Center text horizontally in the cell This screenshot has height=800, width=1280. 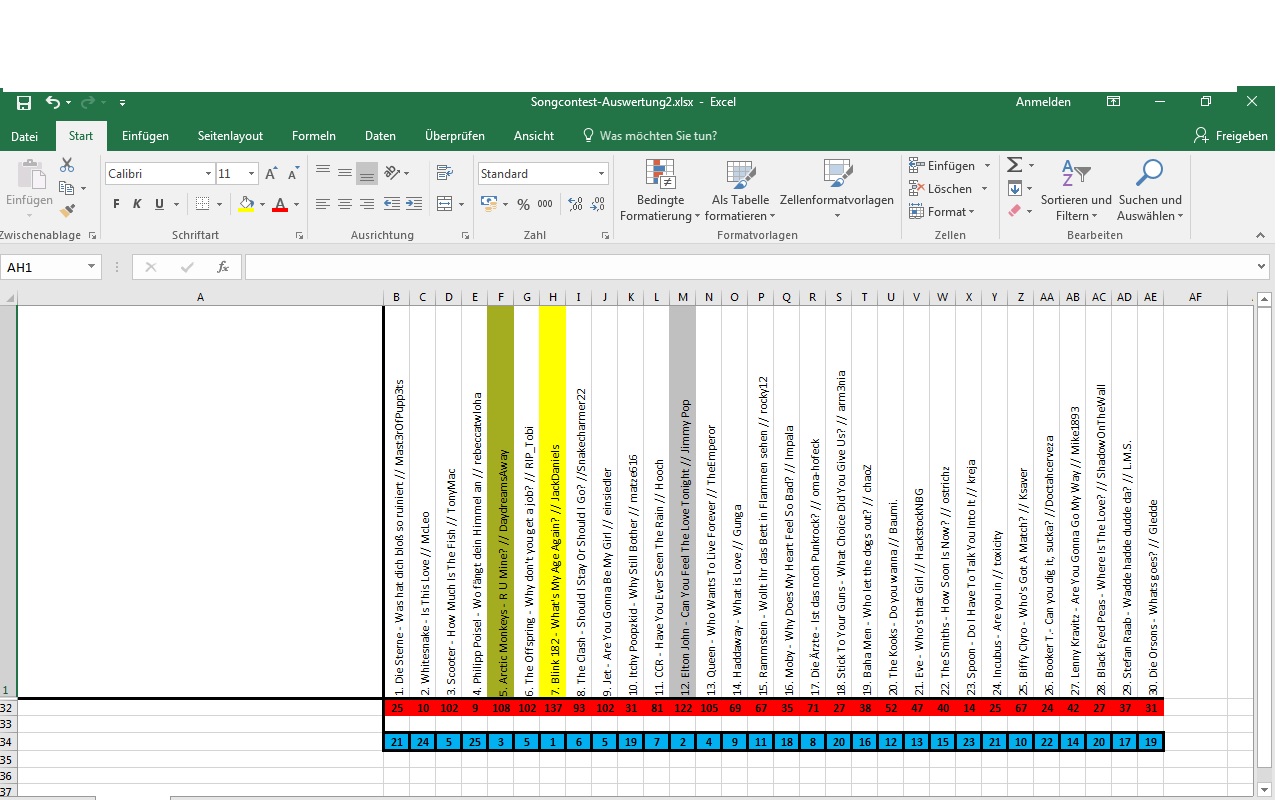tap(345, 204)
